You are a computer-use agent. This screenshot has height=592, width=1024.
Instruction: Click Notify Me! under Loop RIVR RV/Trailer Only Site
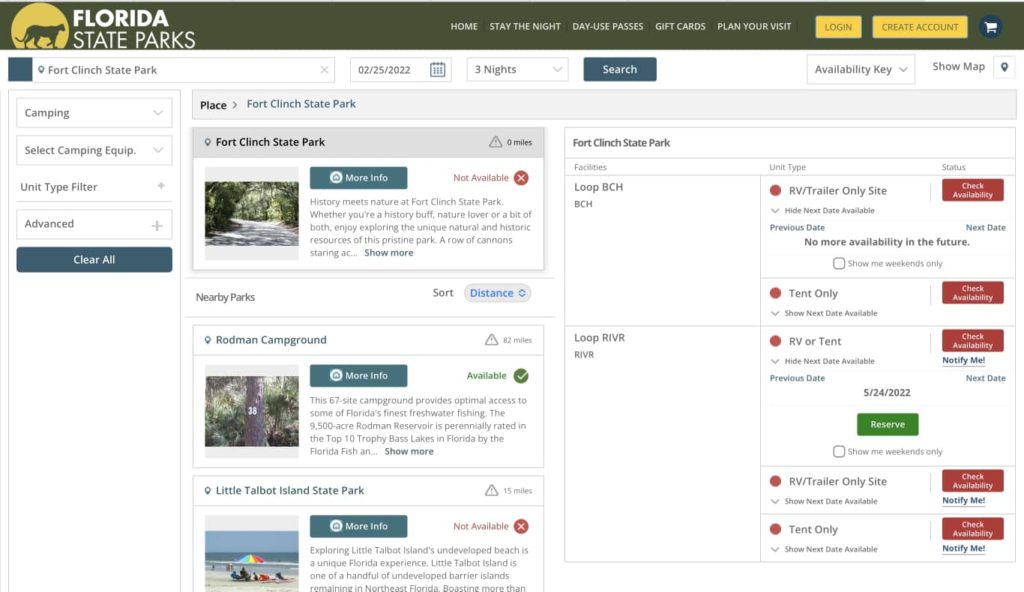[x=963, y=501]
